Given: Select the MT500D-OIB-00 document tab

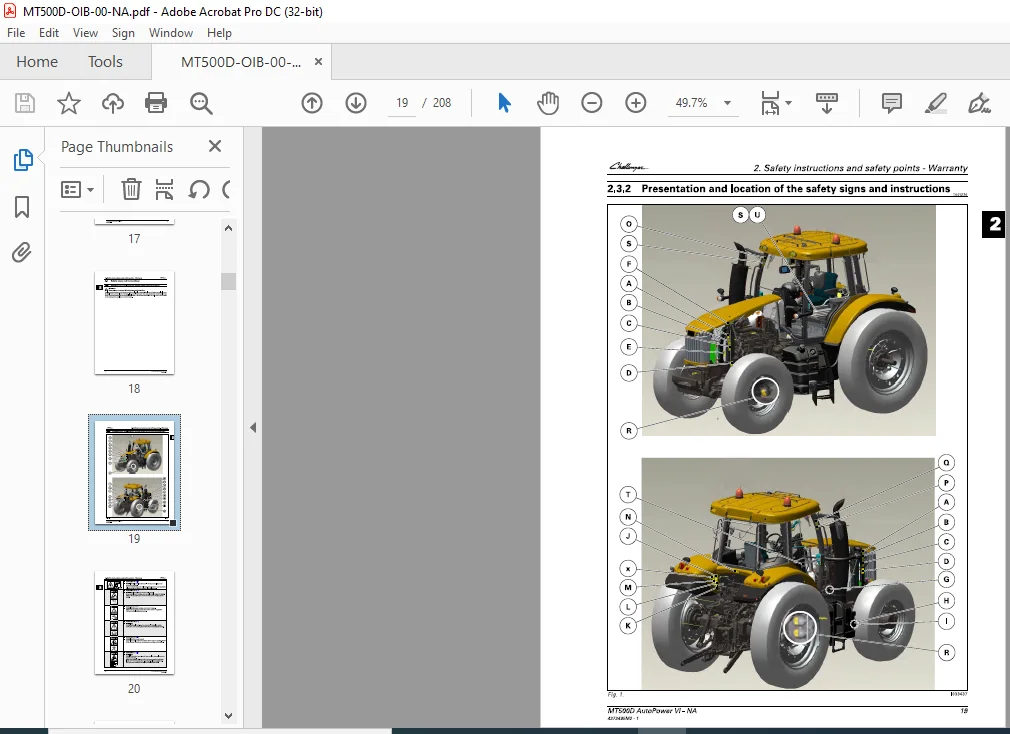Looking at the screenshot, I should [x=240, y=62].
